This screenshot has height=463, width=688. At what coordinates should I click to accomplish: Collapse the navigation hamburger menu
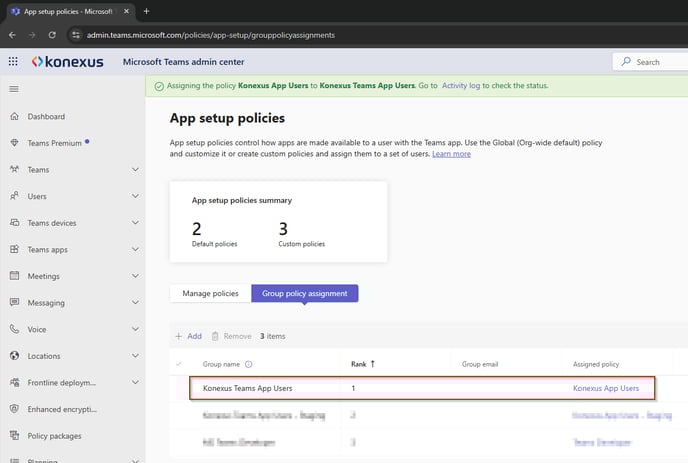[14, 89]
